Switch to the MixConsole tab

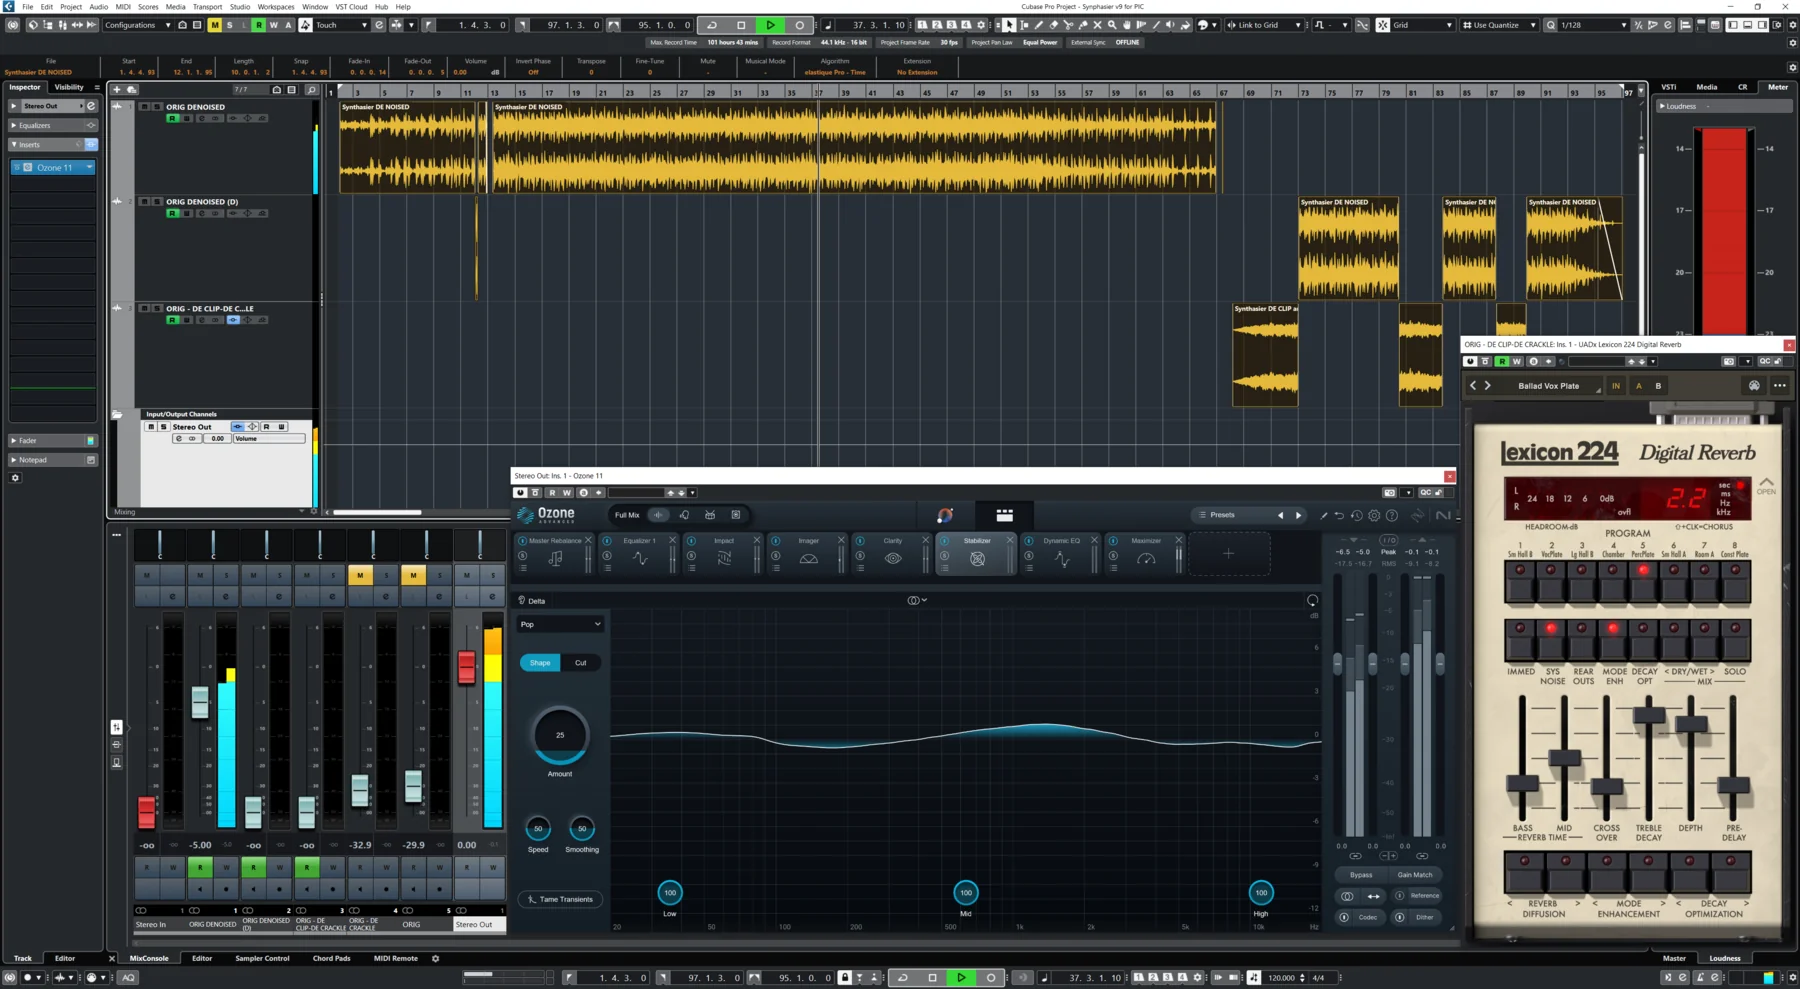pos(150,958)
